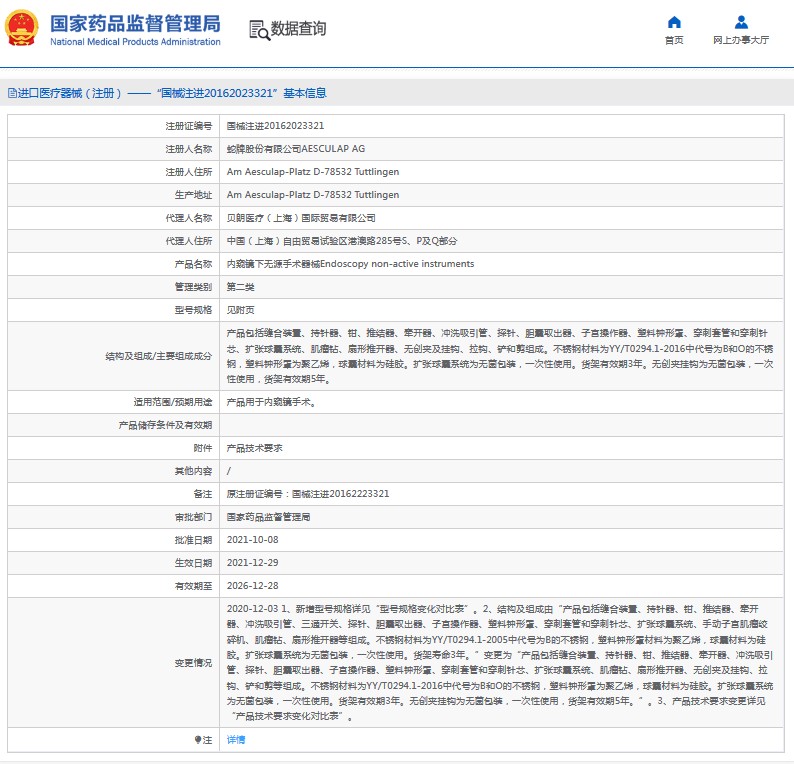Click the 网上办事大厅 label
This screenshot has height=764, width=794.
tap(741, 40)
